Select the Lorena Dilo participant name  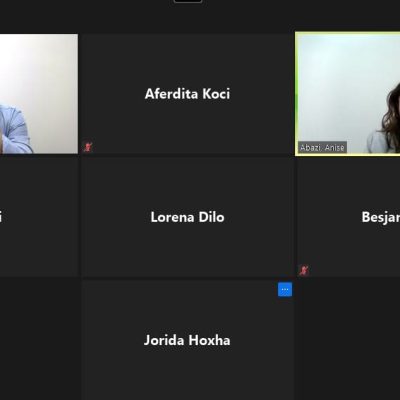pyautogui.click(x=187, y=217)
